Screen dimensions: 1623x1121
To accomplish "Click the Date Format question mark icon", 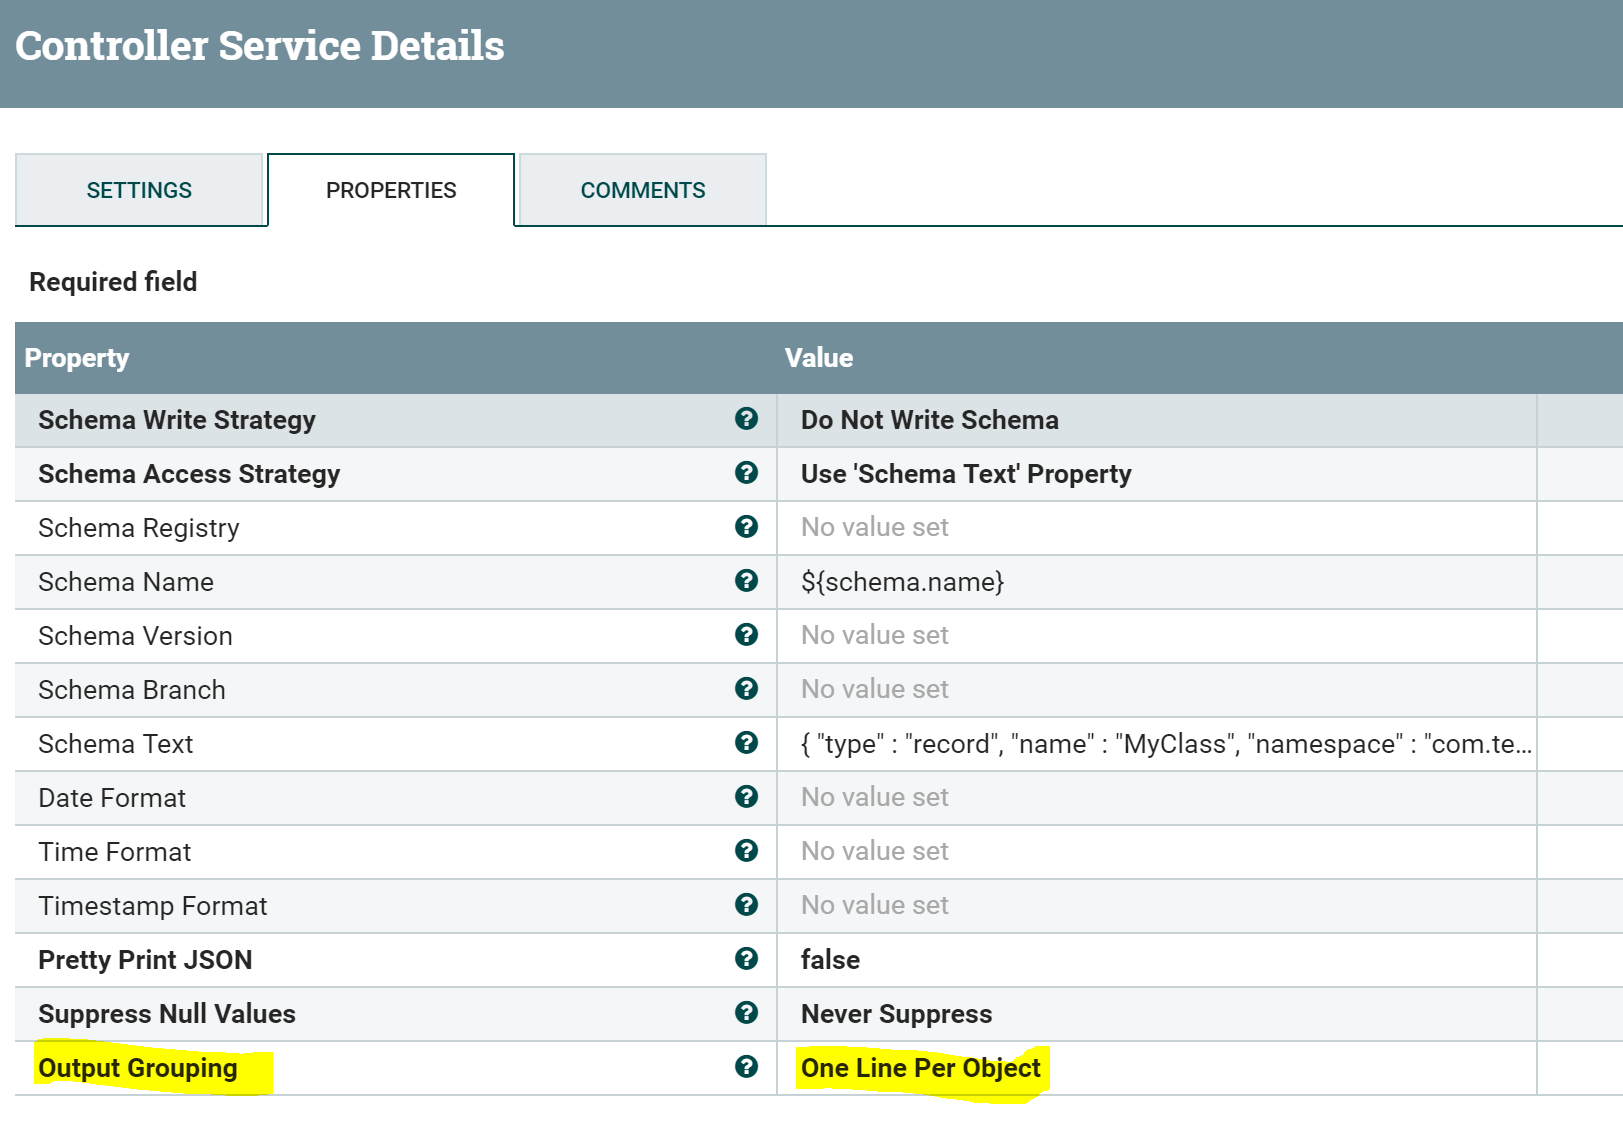I will 747,797.
